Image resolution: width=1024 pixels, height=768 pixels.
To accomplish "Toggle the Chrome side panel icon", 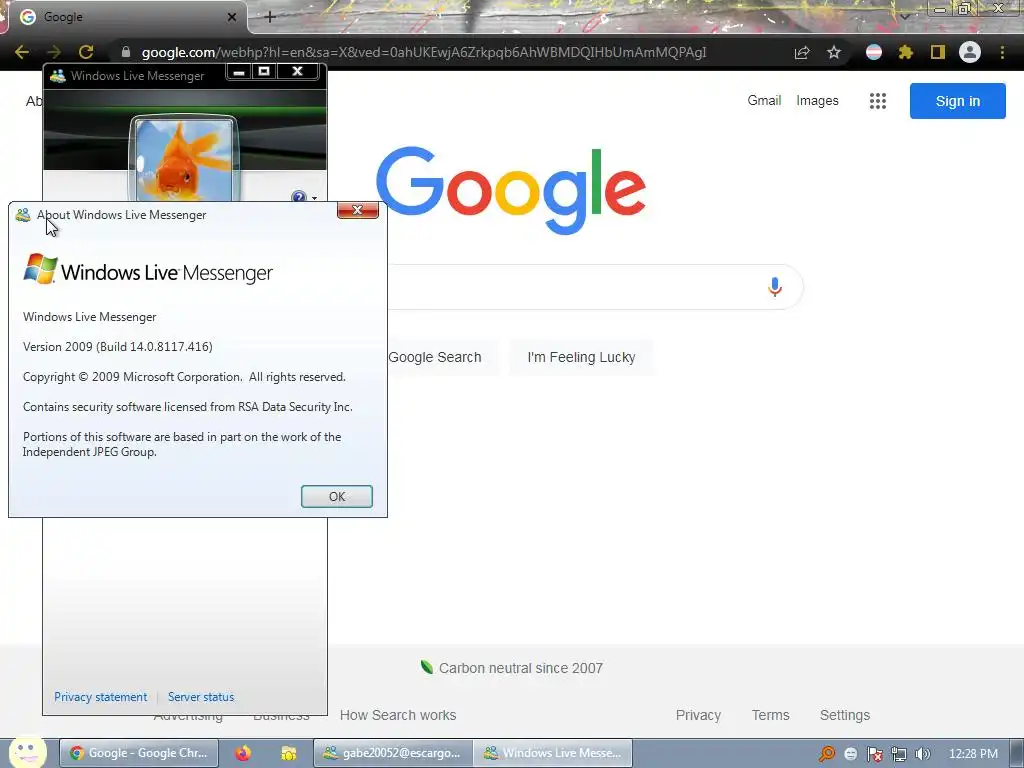I will (938, 52).
